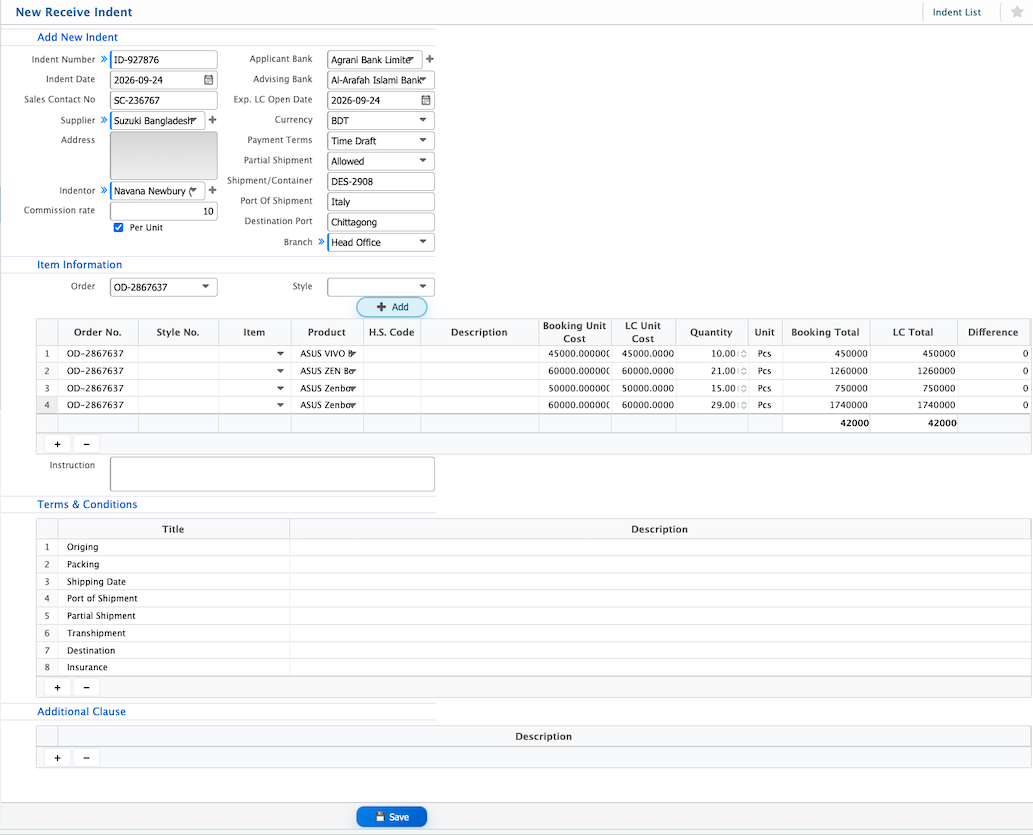Add a row to the items table
The height and width of the screenshot is (835, 1033).
coord(57,444)
